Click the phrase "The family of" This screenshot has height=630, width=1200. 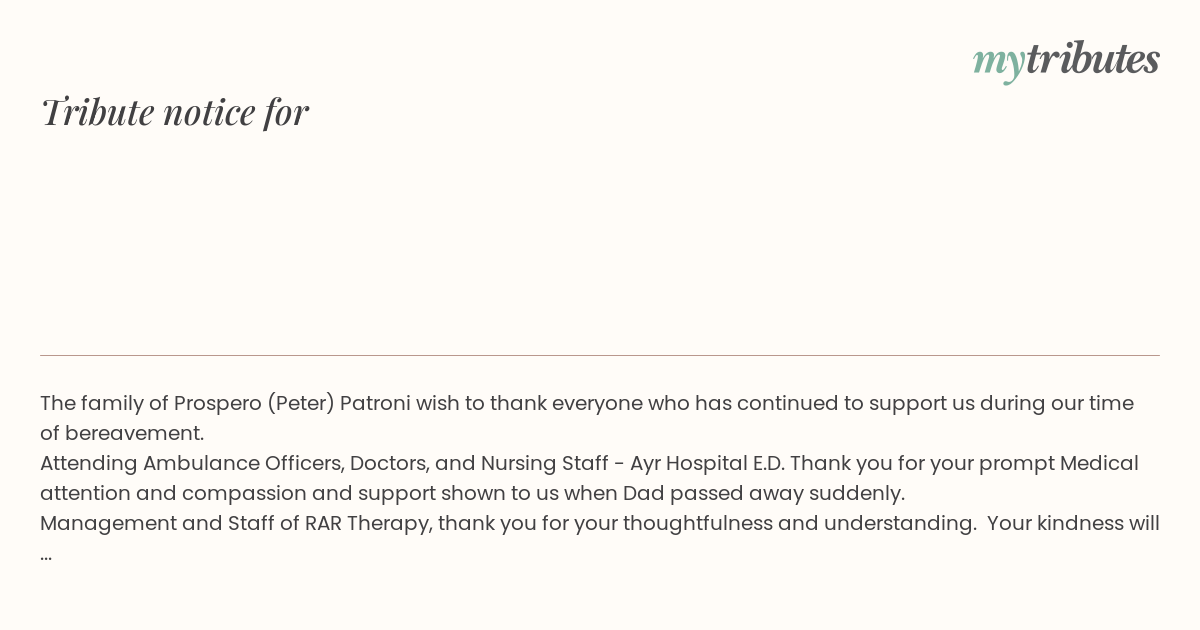(x=104, y=404)
